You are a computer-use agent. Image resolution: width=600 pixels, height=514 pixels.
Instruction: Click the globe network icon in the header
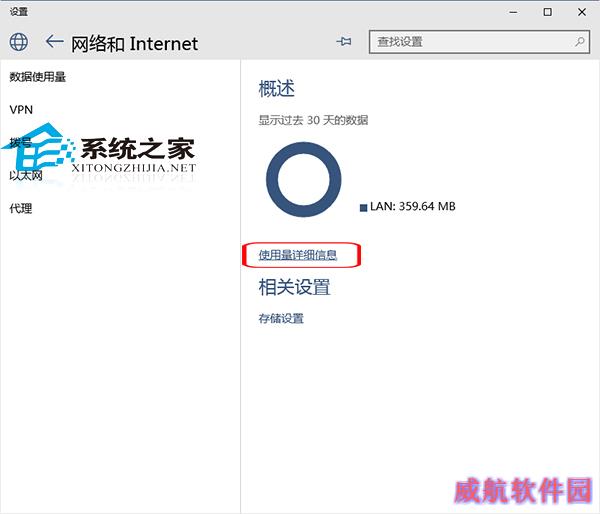coord(19,42)
